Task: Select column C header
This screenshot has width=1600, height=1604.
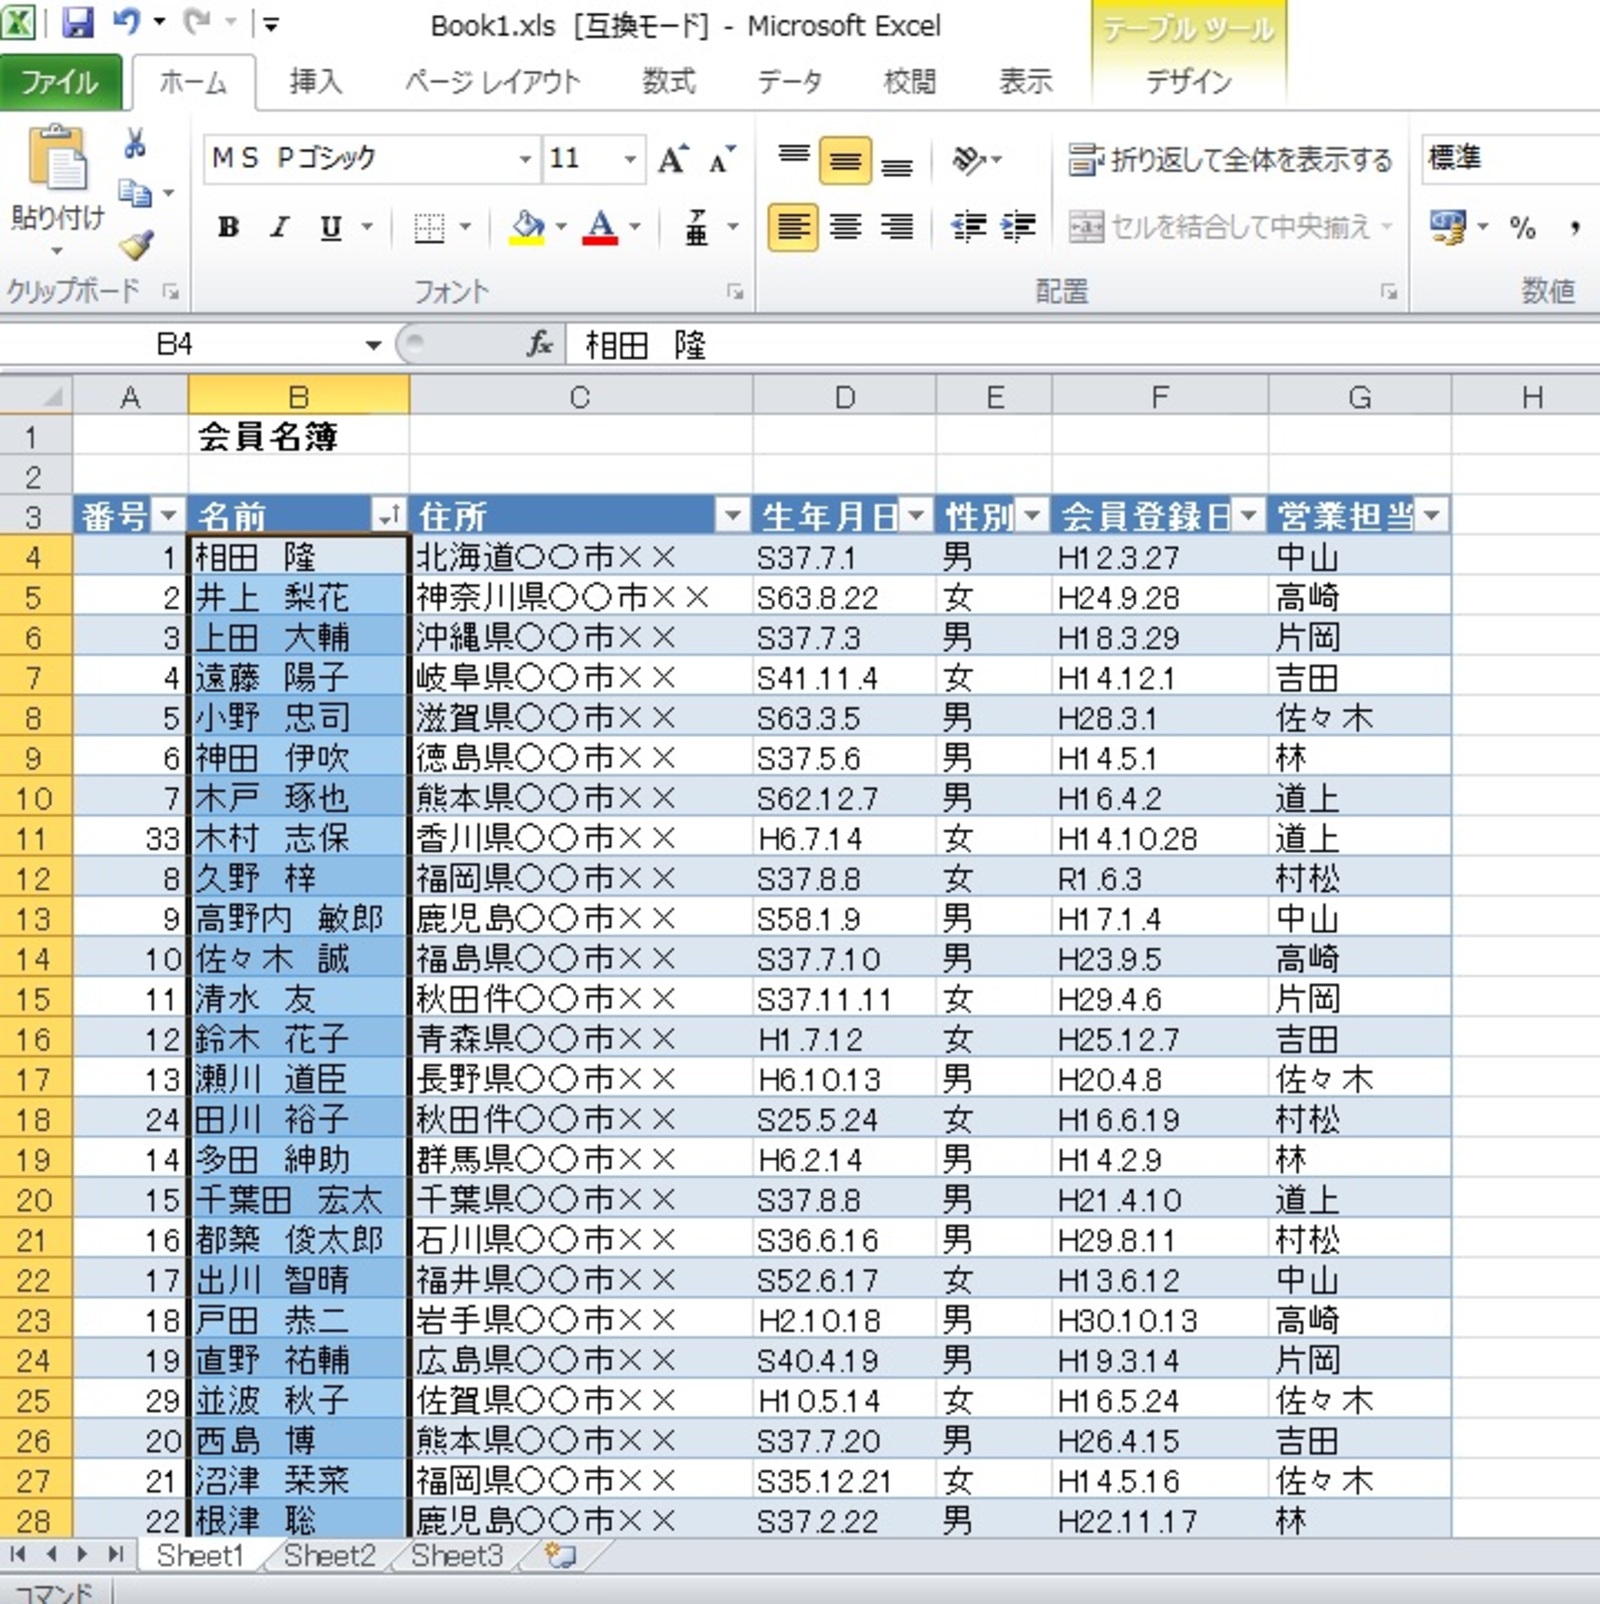Action: [580, 397]
